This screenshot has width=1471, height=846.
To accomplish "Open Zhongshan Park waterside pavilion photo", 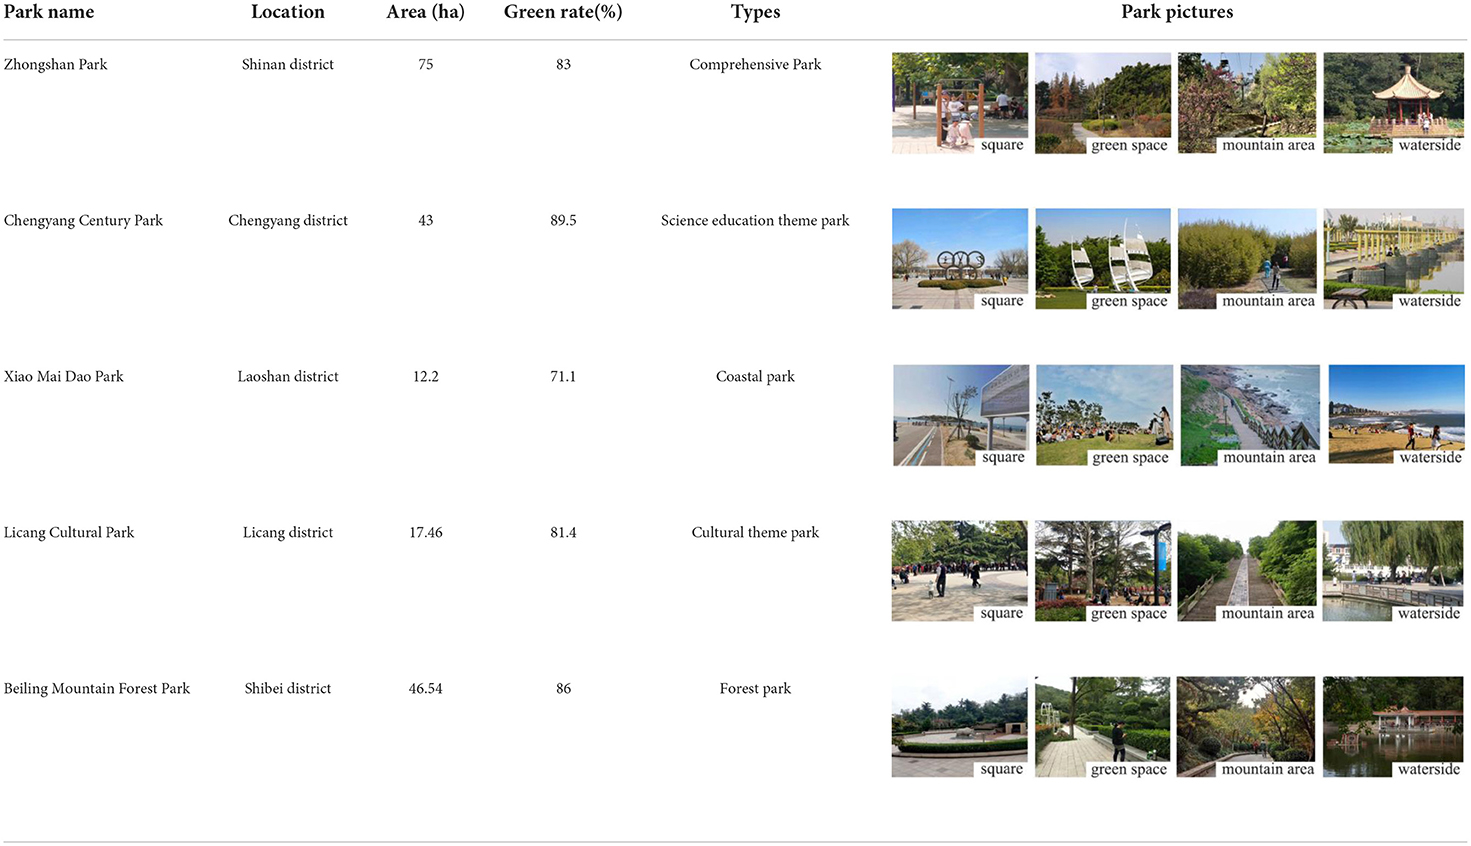I will pyautogui.click(x=1394, y=103).
